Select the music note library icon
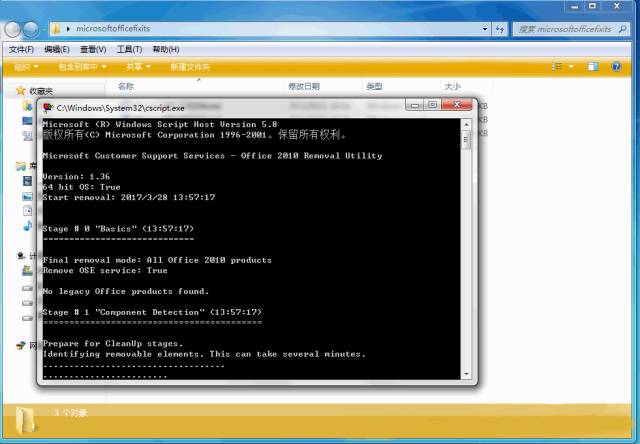This screenshot has width=640, height=444. pos(27,226)
